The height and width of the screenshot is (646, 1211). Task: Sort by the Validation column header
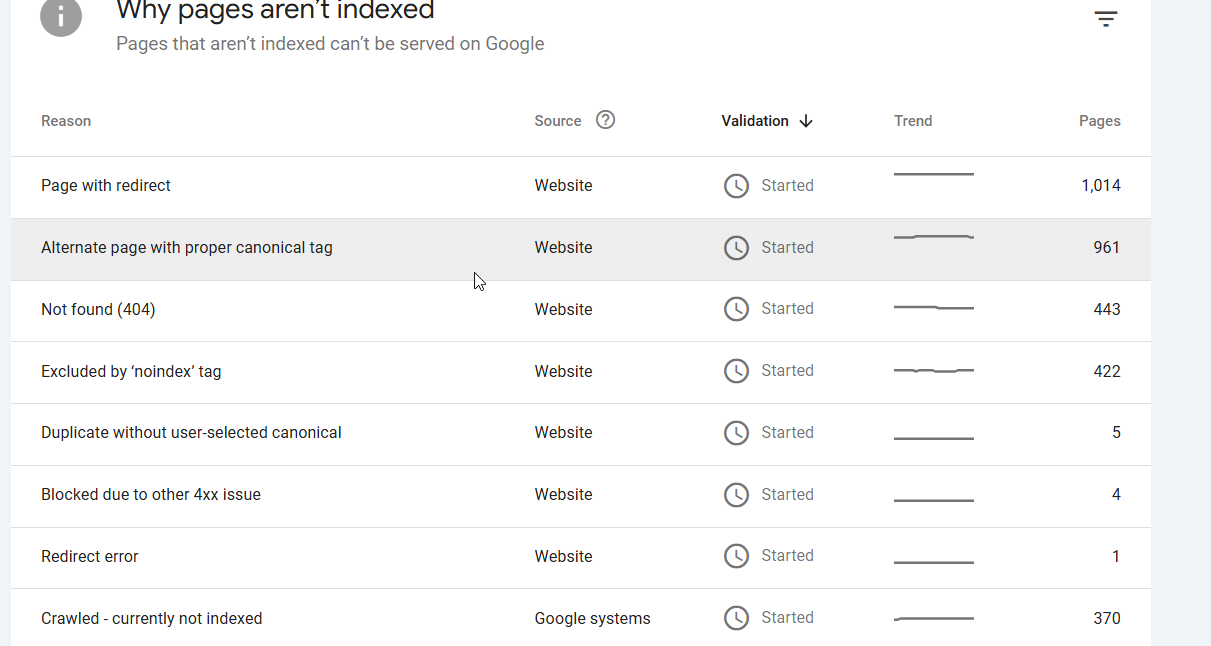click(x=755, y=121)
